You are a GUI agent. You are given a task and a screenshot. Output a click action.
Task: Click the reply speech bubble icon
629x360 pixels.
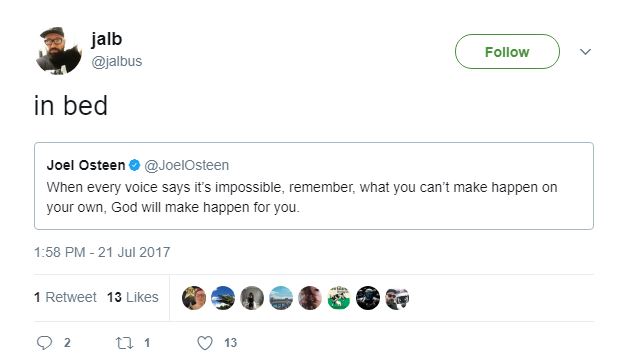coord(44,343)
